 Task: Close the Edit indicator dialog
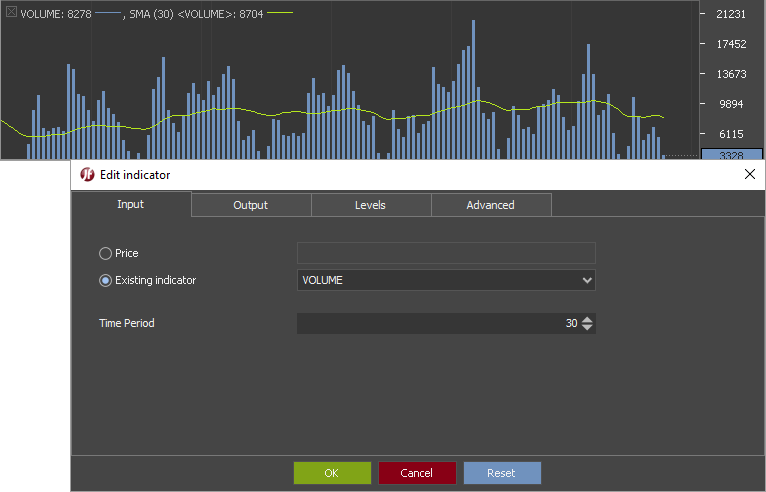[750, 174]
